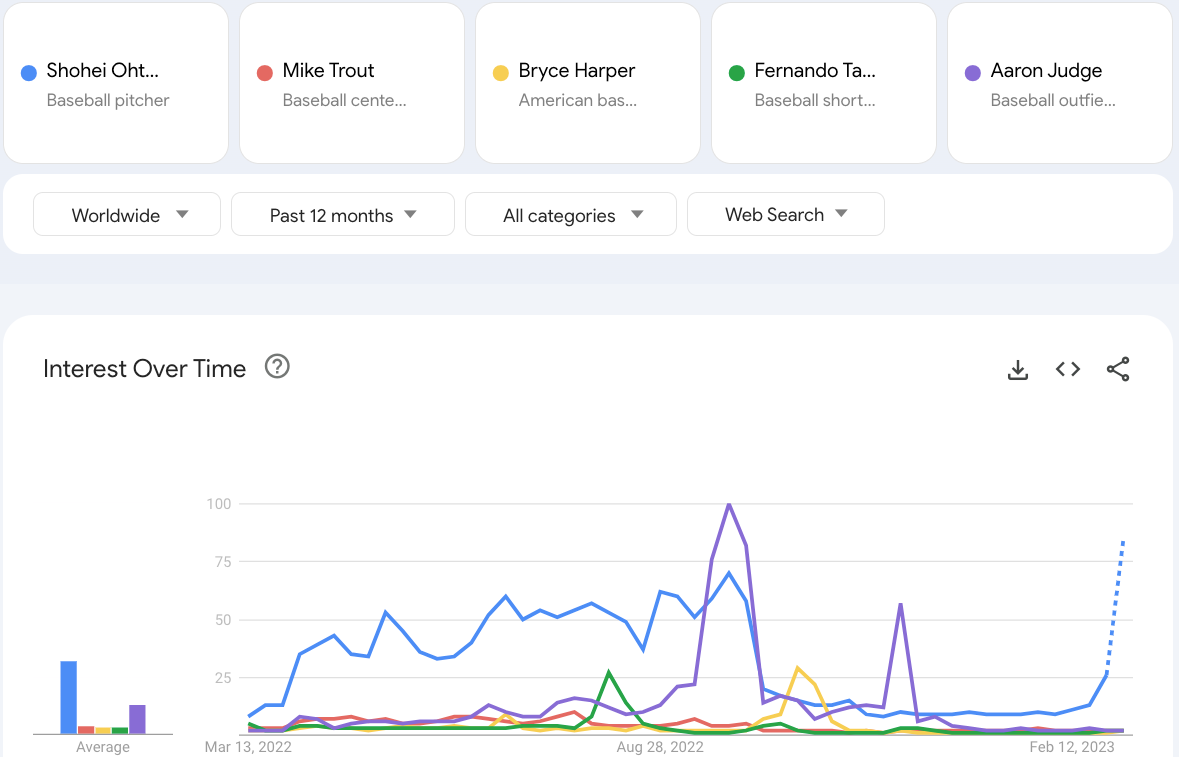Click the 'Average' label under the bars
Image resolution: width=1179 pixels, height=757 pixels.
tap(102, 746)
